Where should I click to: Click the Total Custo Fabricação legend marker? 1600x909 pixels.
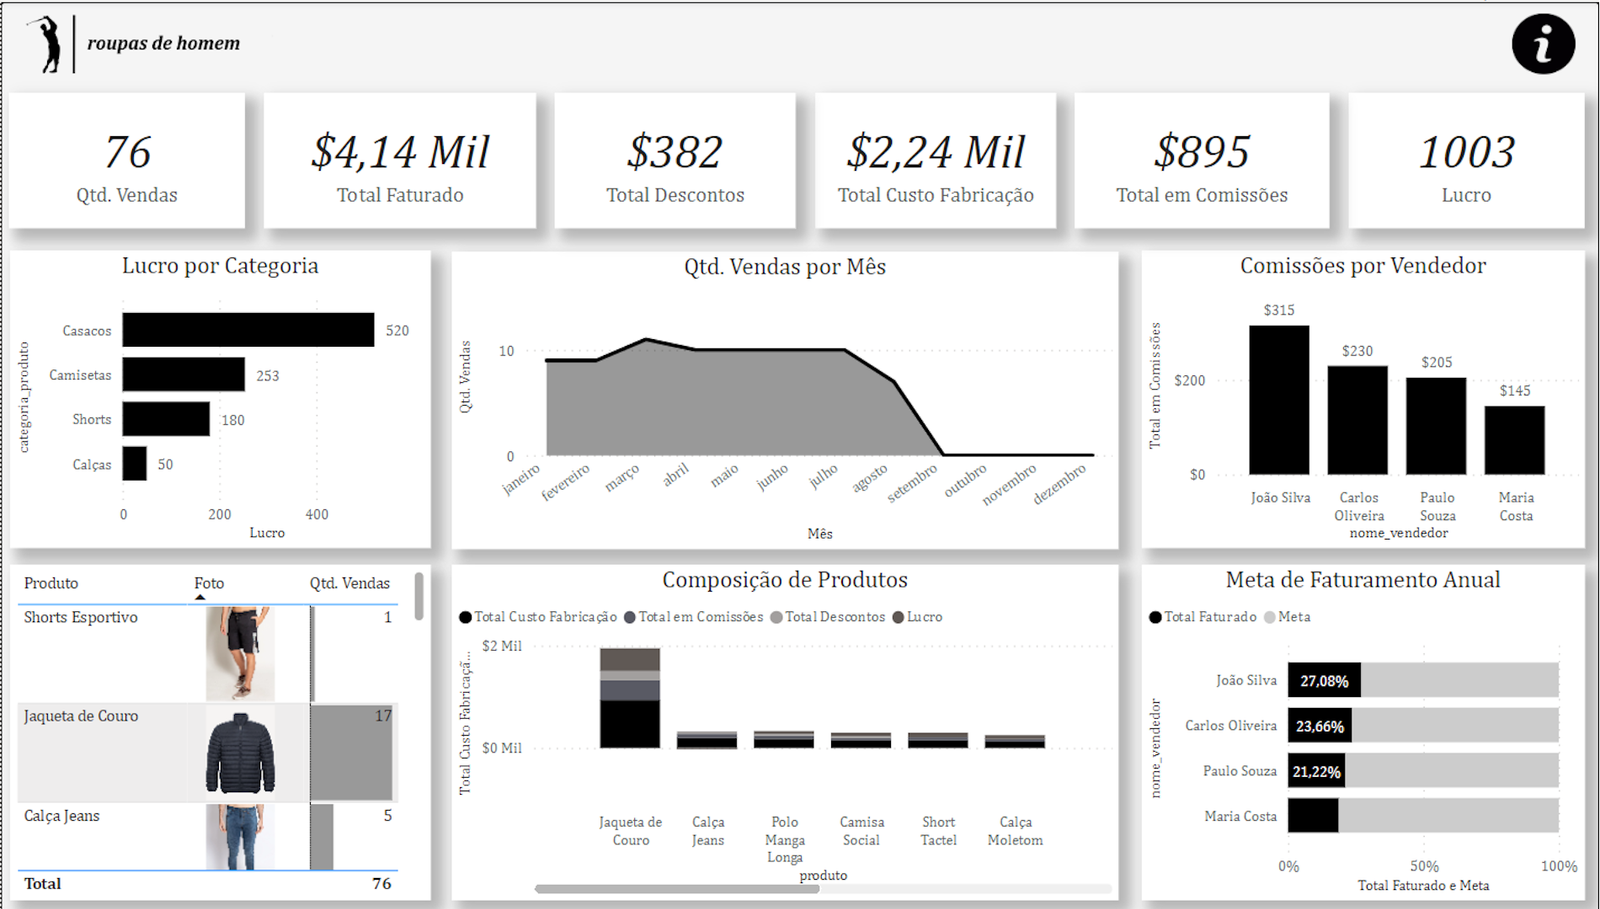click(x=465, y=617)
